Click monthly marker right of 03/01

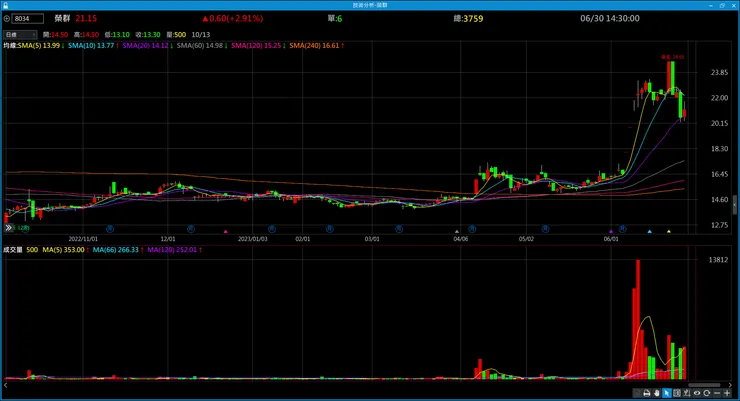[399, 229]
